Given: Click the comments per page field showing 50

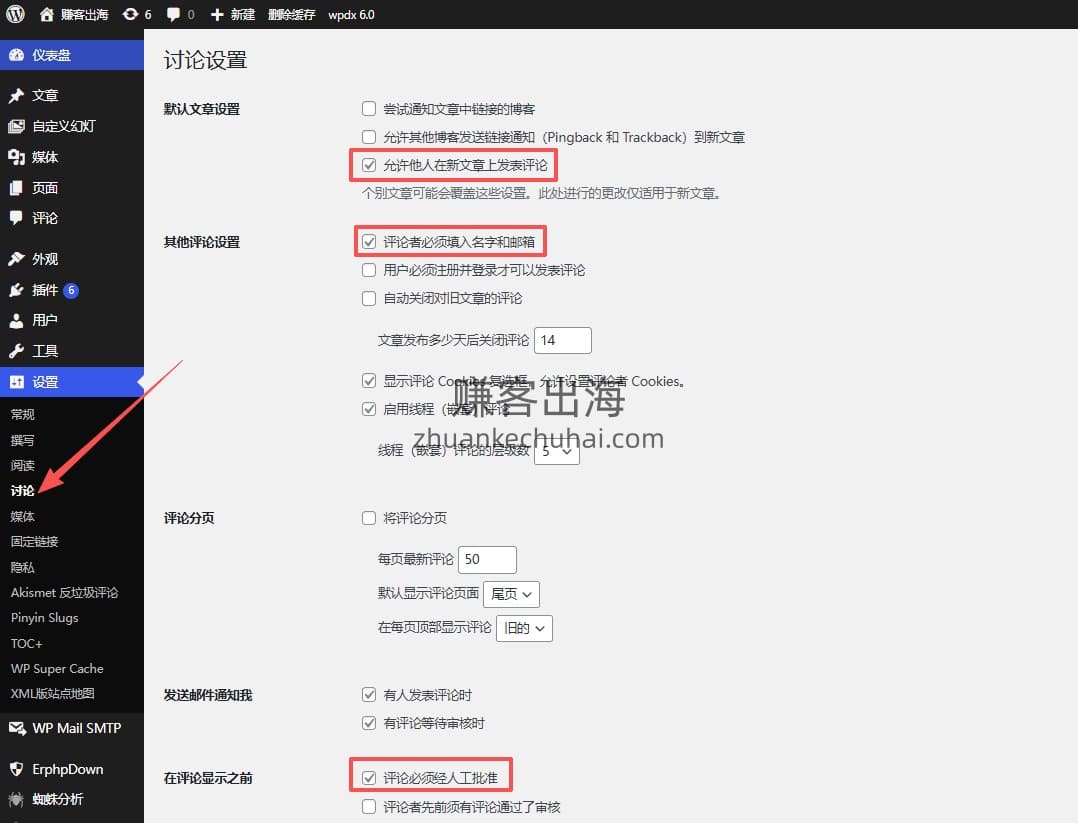Looking at the screenshot, I should 487,560.
